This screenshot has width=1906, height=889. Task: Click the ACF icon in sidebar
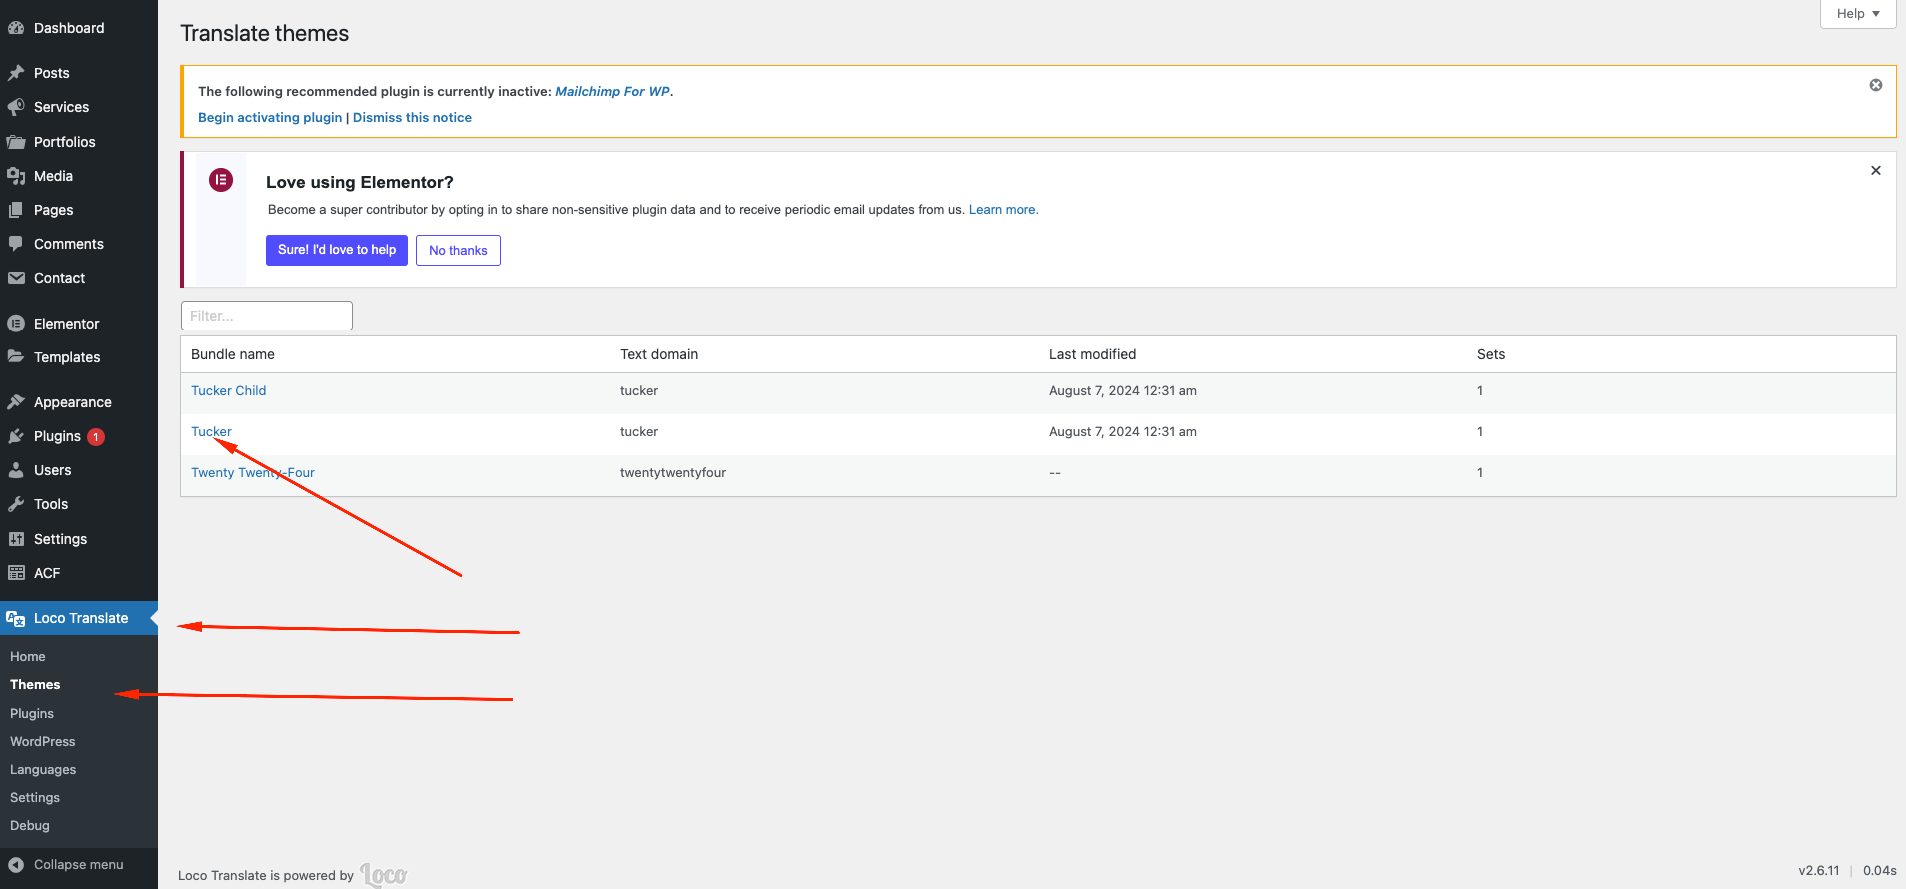pos(16,573)
